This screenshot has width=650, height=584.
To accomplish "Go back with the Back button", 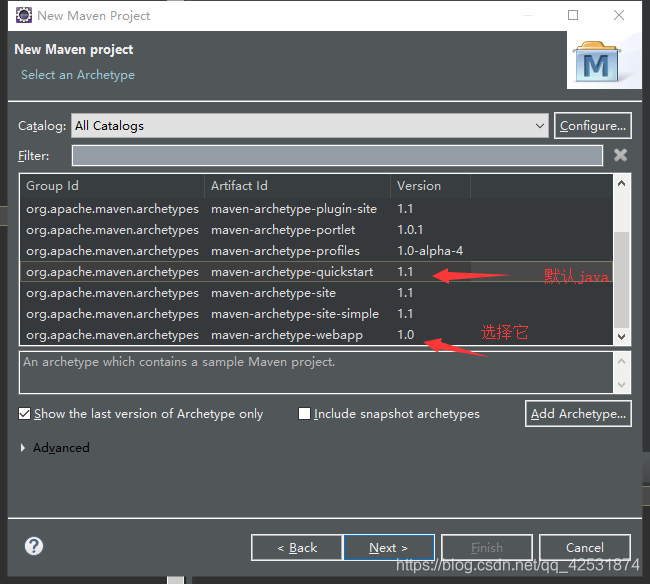I will (x=297, y=548).
